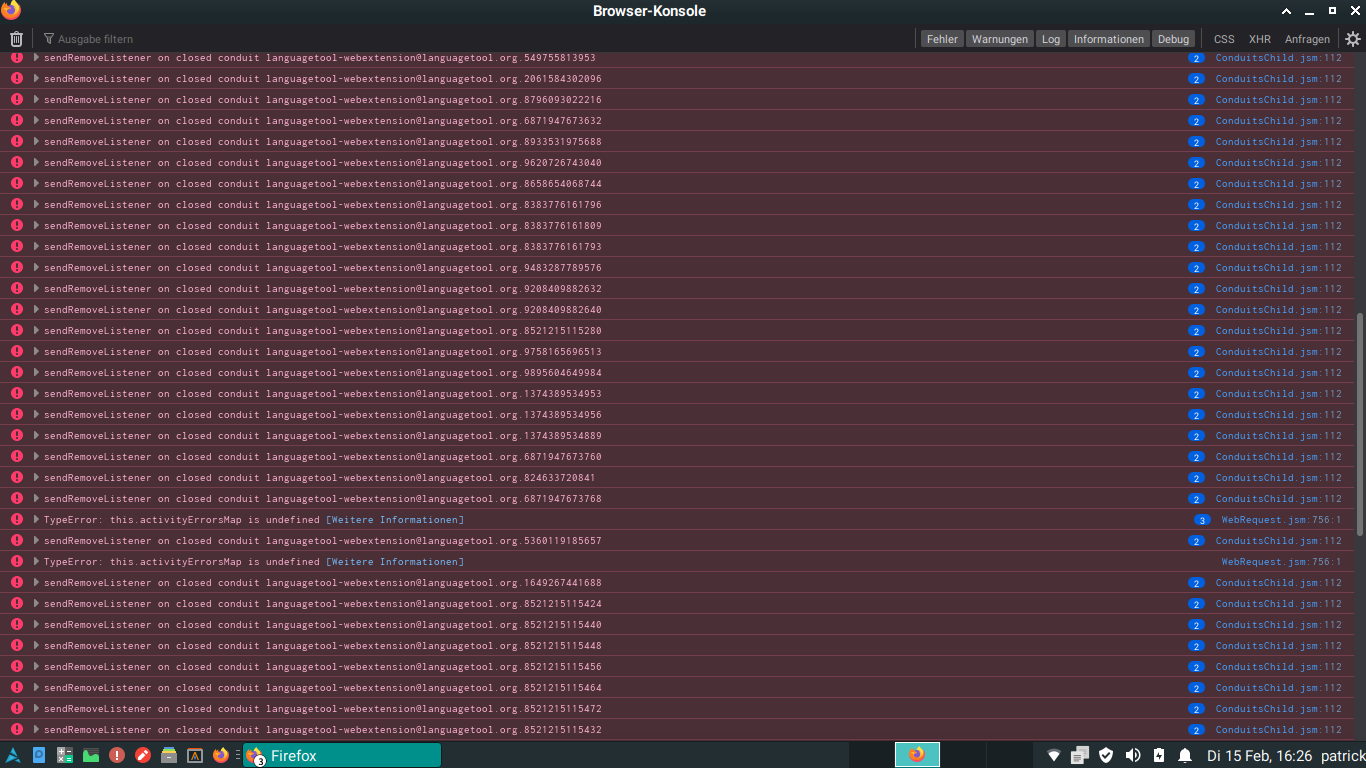Expand the row ending 8521215115432
Image resolution: width=1366 pixels, height=768 pixels.
[x=36, y=730]
